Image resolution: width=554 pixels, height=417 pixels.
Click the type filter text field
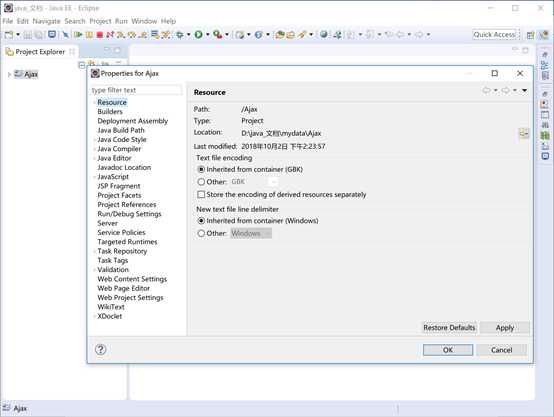136,90
